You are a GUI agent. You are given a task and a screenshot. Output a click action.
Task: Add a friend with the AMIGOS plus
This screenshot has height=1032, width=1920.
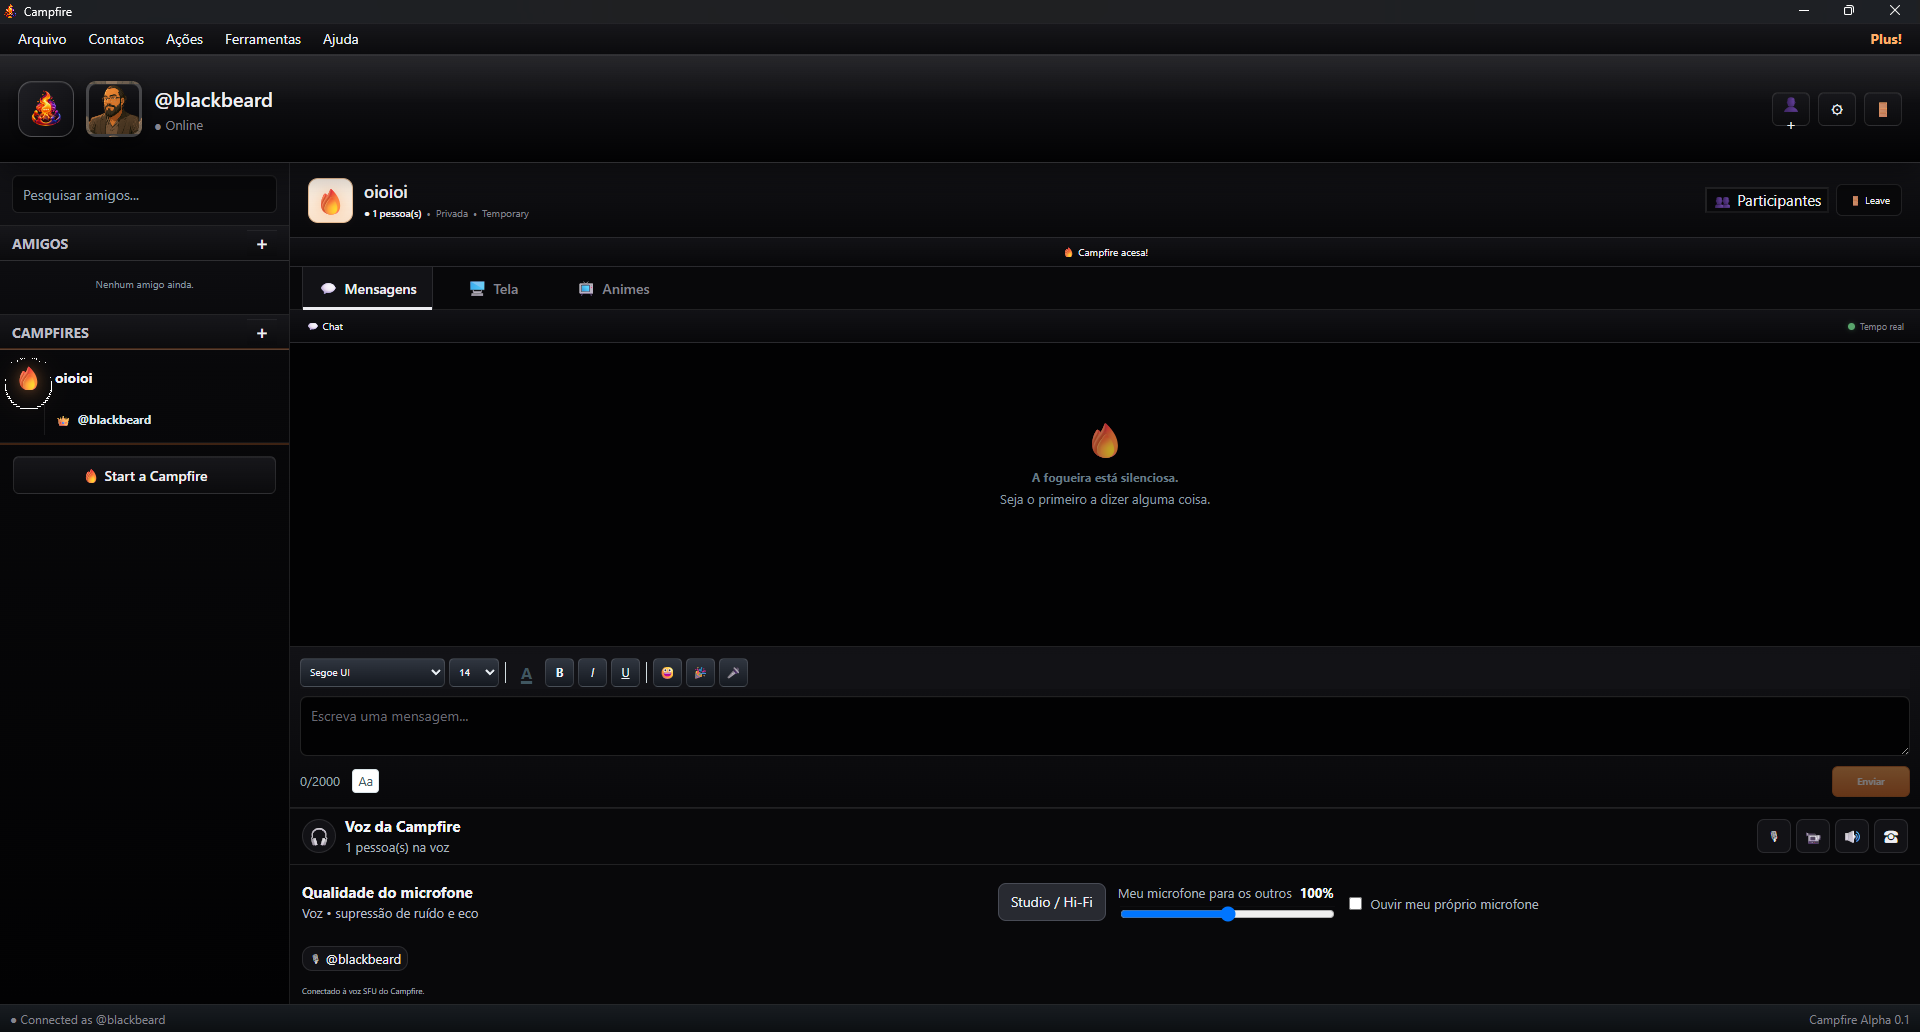point(262,244)
